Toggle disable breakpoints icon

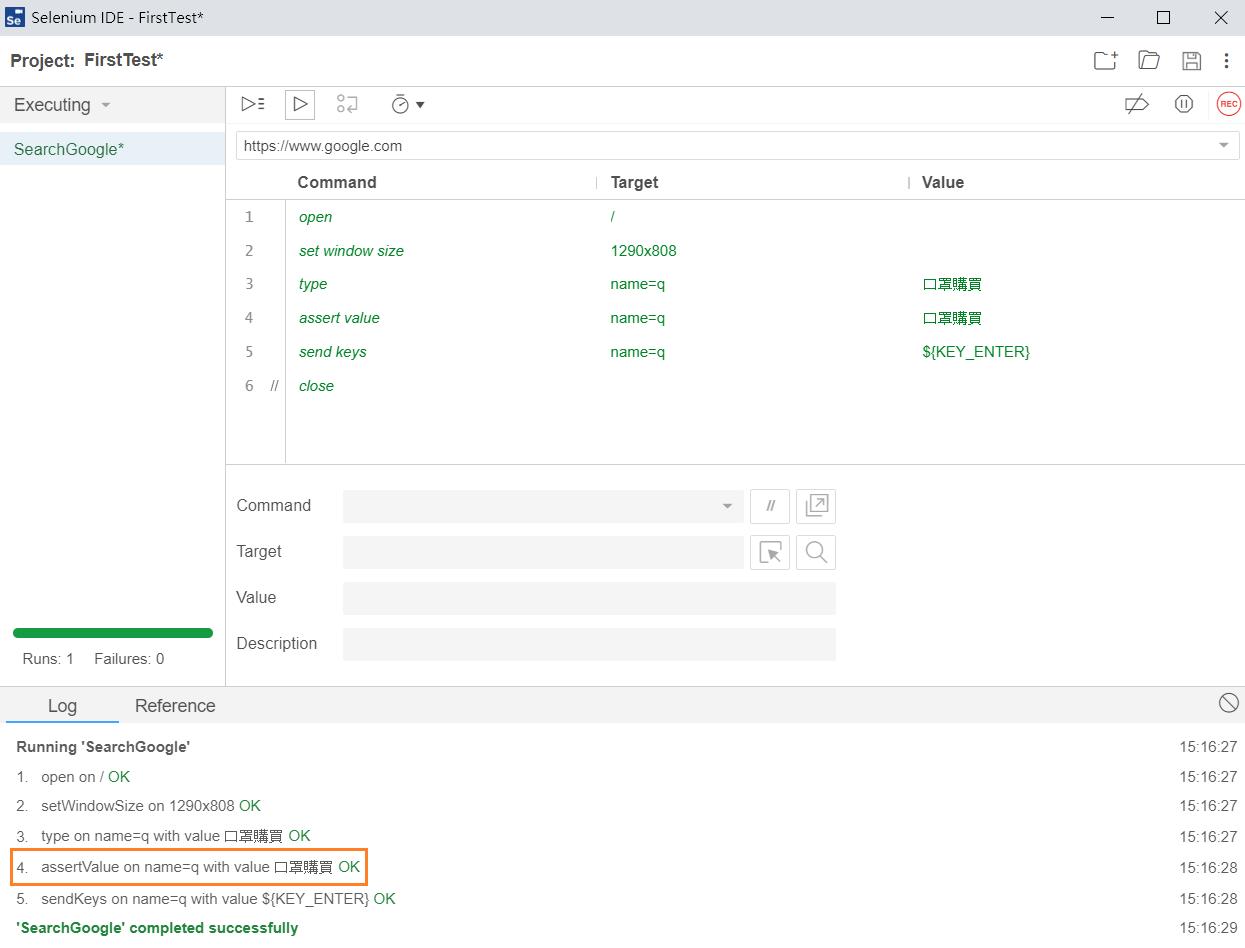click(1137, 104)
